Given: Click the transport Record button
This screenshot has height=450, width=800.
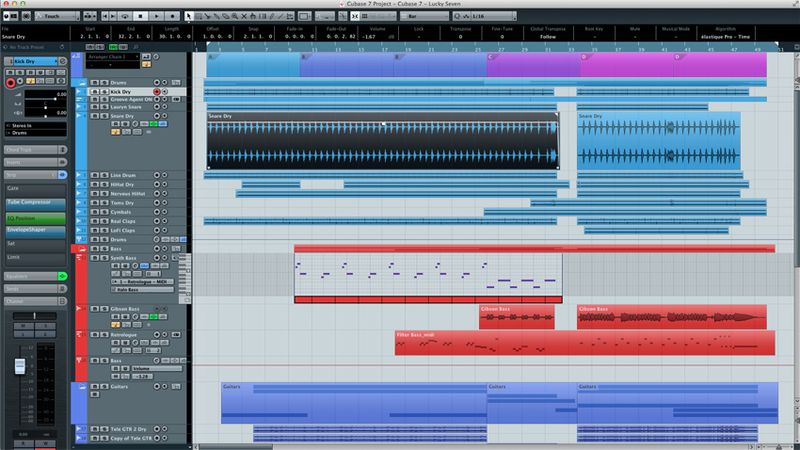Looking at the screenshot, I should [172, 16].
